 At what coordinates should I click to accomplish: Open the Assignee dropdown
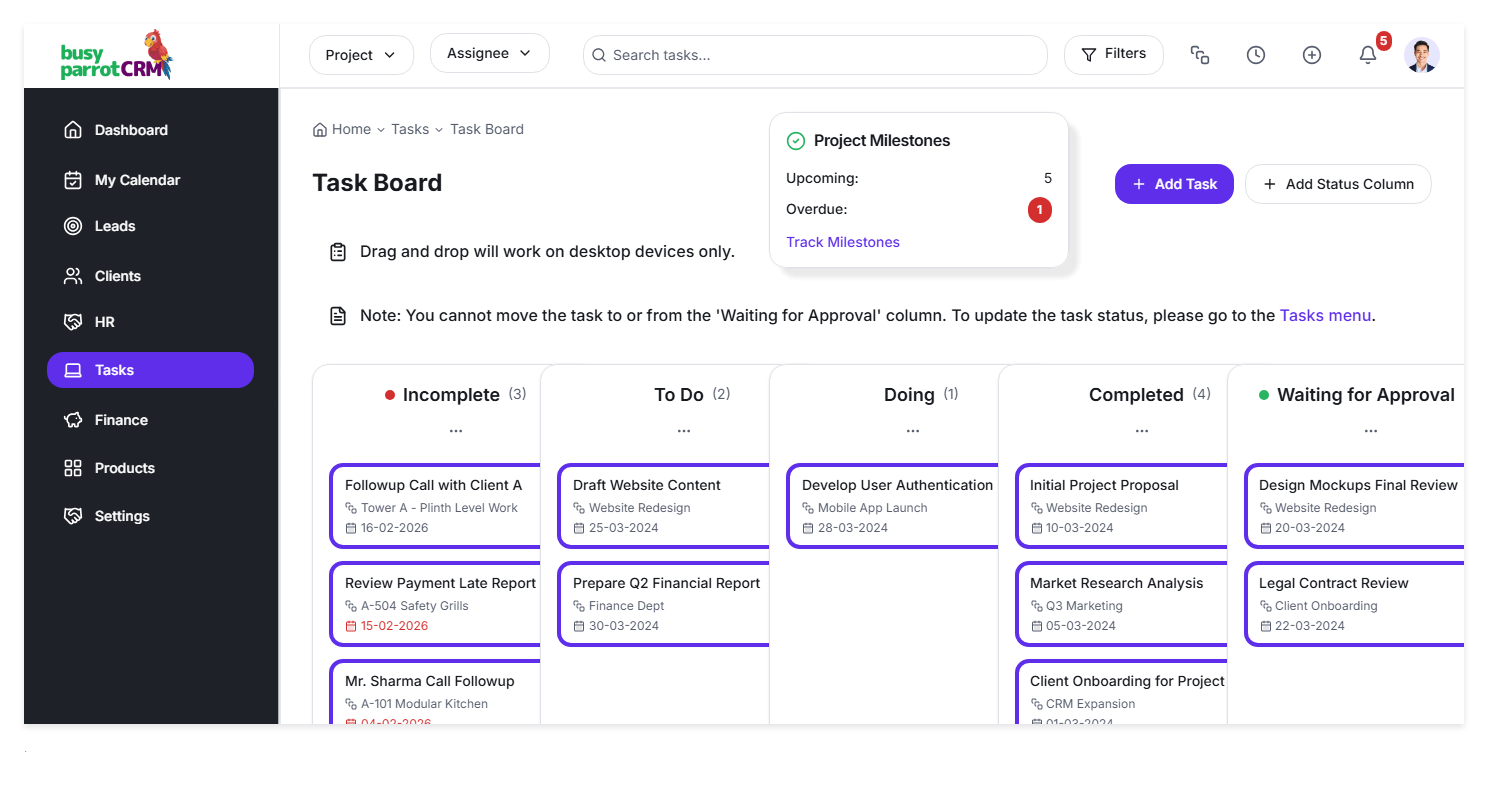click(489, 53)
